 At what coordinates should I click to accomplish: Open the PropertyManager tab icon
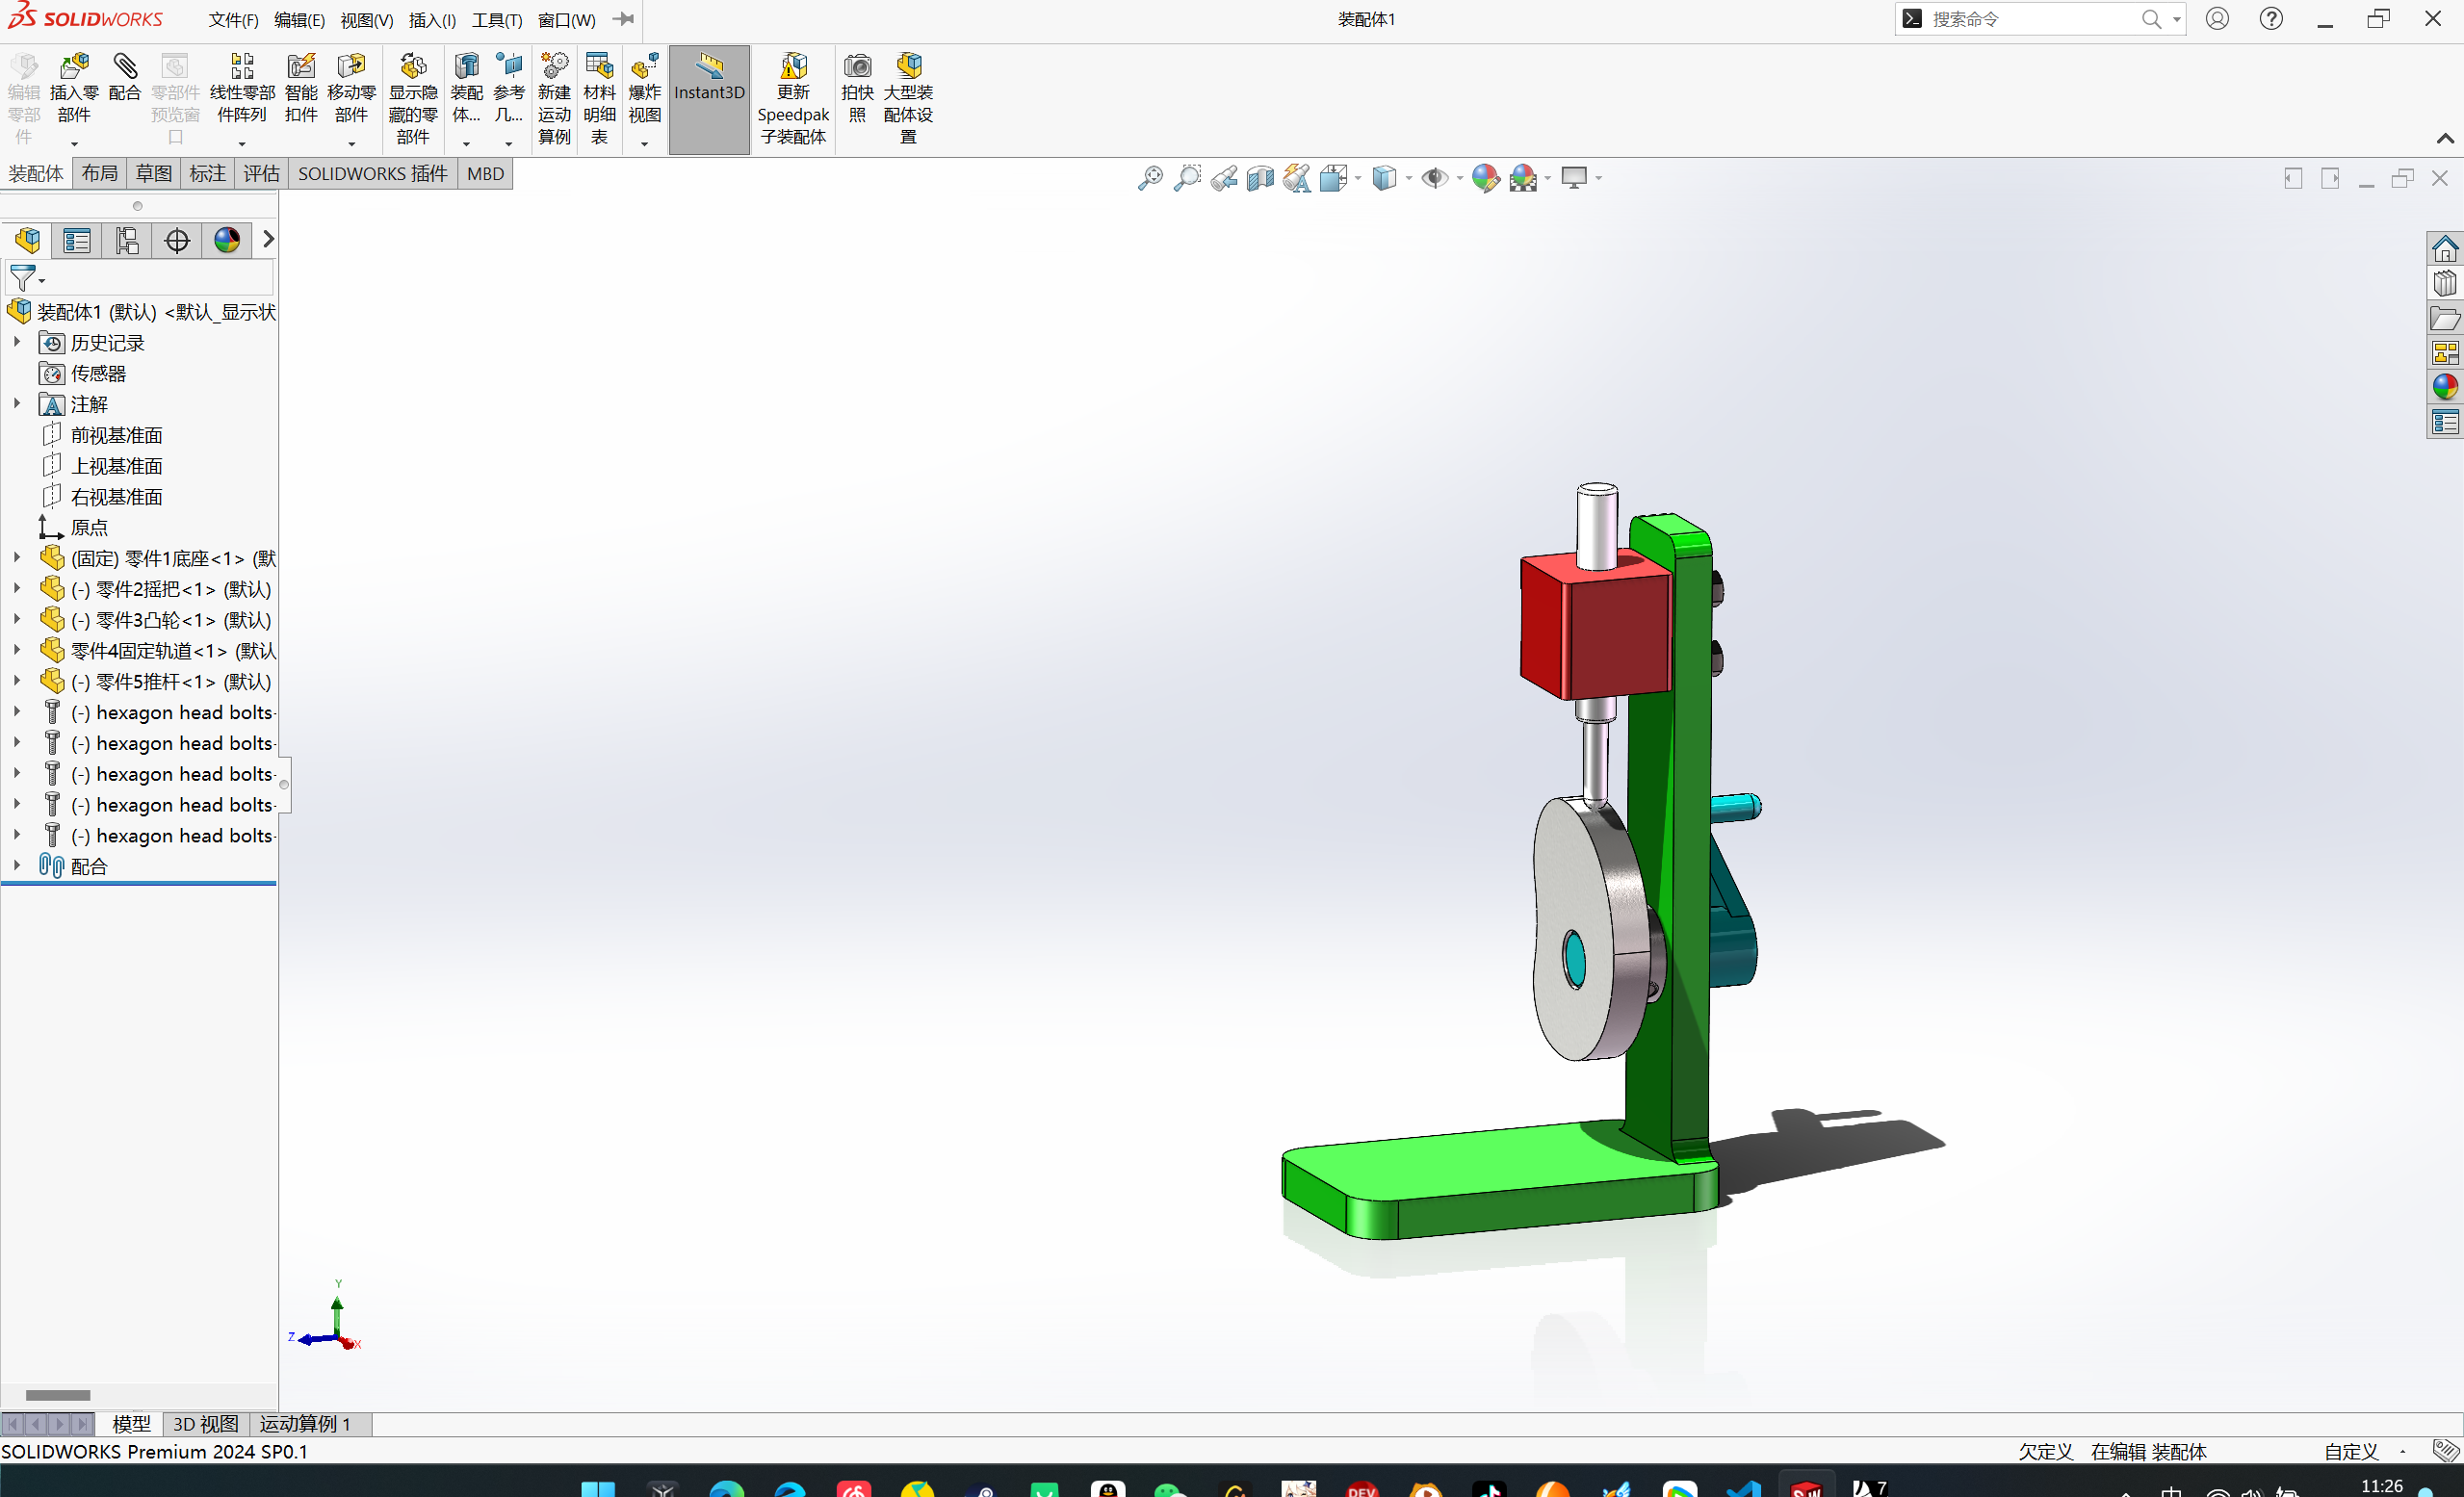tap(77, 240)
